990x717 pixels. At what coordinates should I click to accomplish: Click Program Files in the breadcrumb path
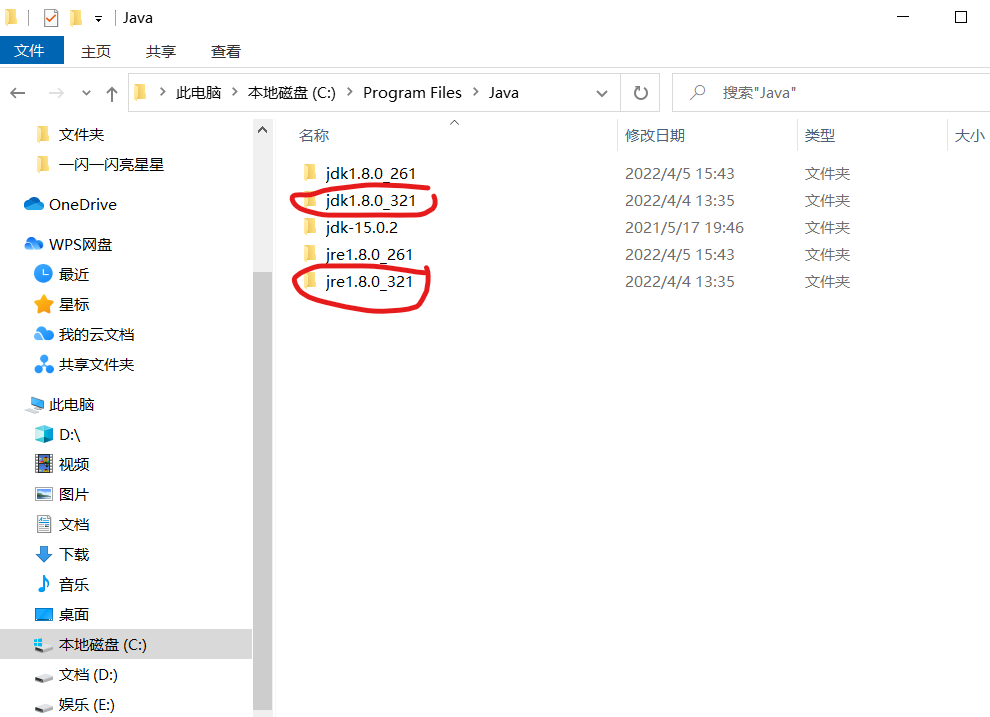[412, 92]
